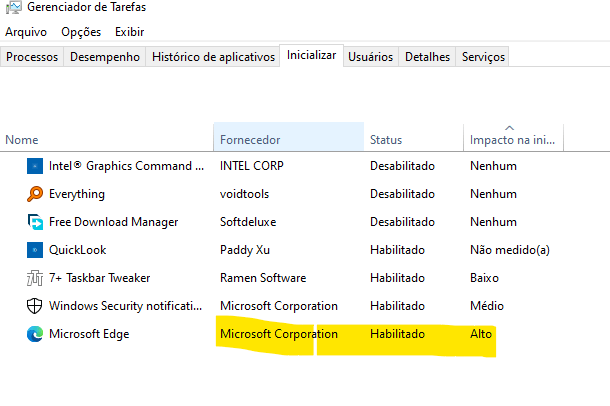Click the Intel Graphics Command icon
Screen dimensions: 610x406
click(x=35, y=166)
